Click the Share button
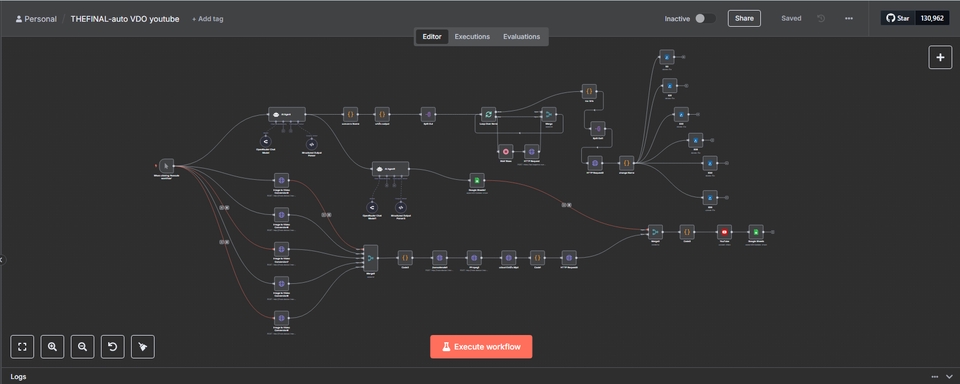Viewport: 960px width, 384px height. coord(744,18)
